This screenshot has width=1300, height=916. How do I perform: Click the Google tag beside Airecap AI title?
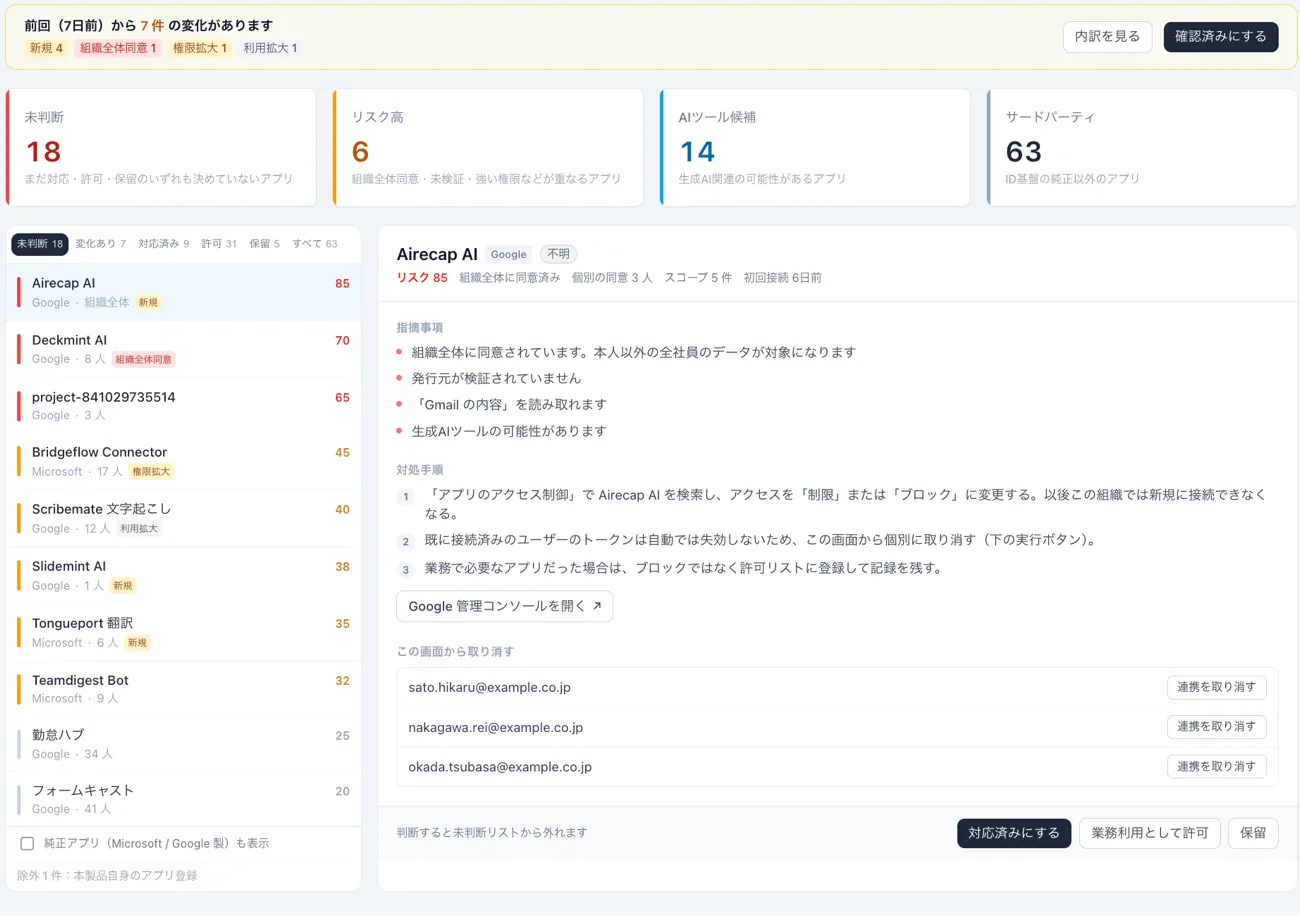point(508,254)
